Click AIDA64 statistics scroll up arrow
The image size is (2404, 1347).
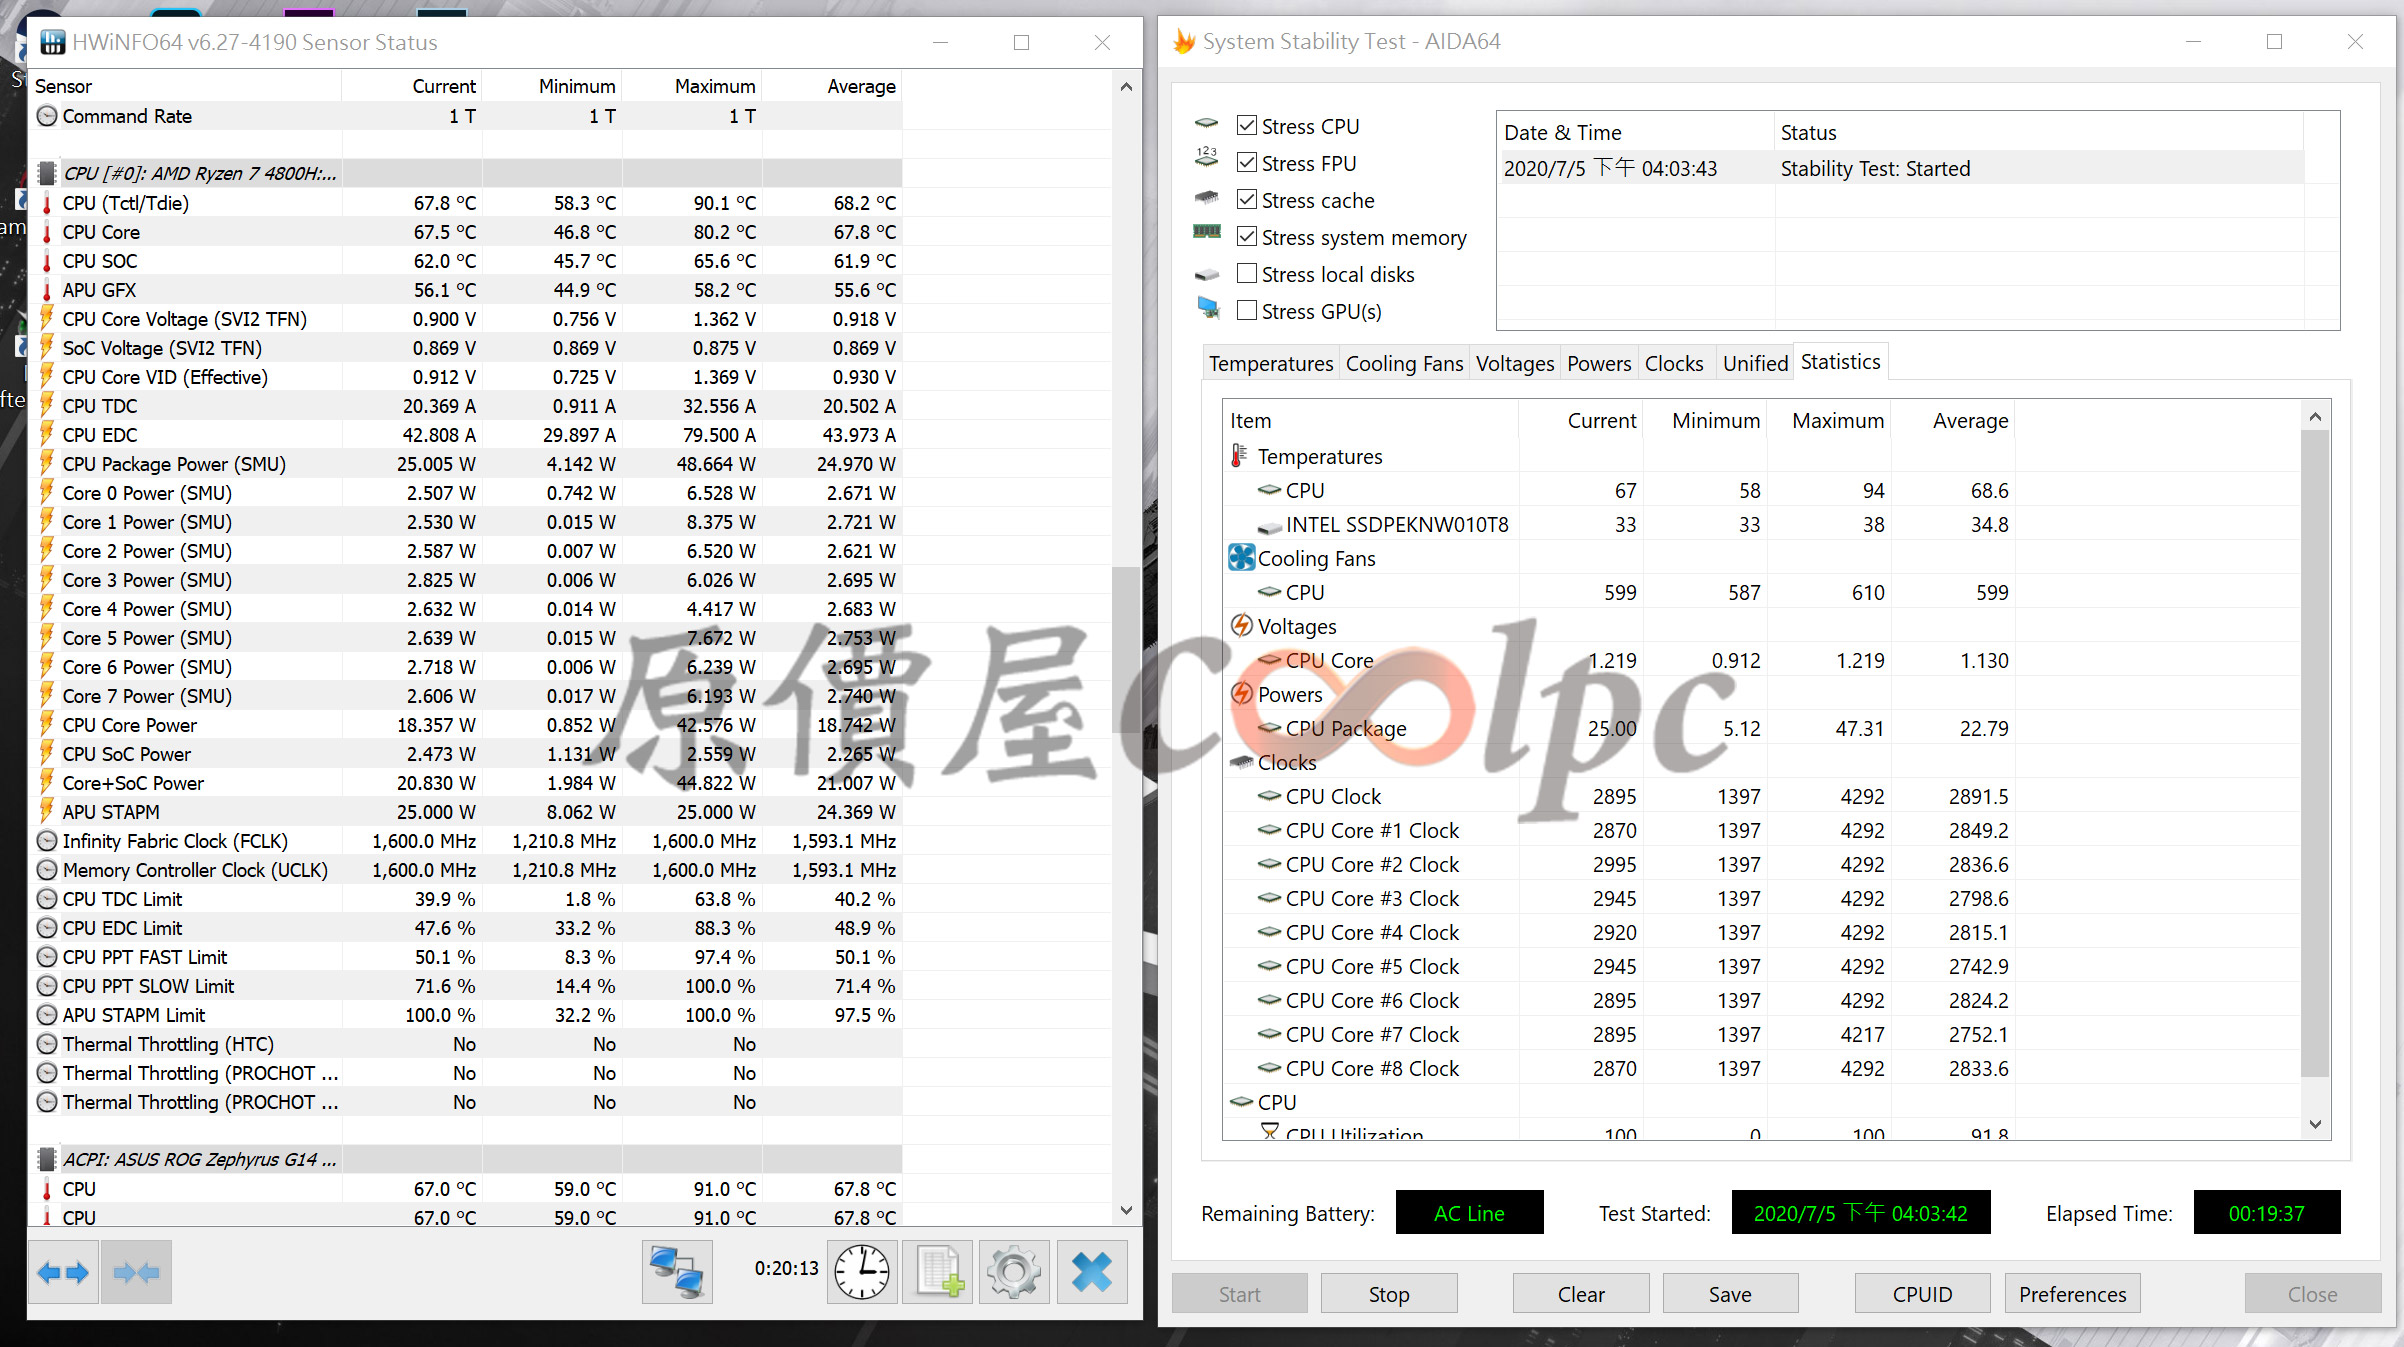tap(2315, 417)
